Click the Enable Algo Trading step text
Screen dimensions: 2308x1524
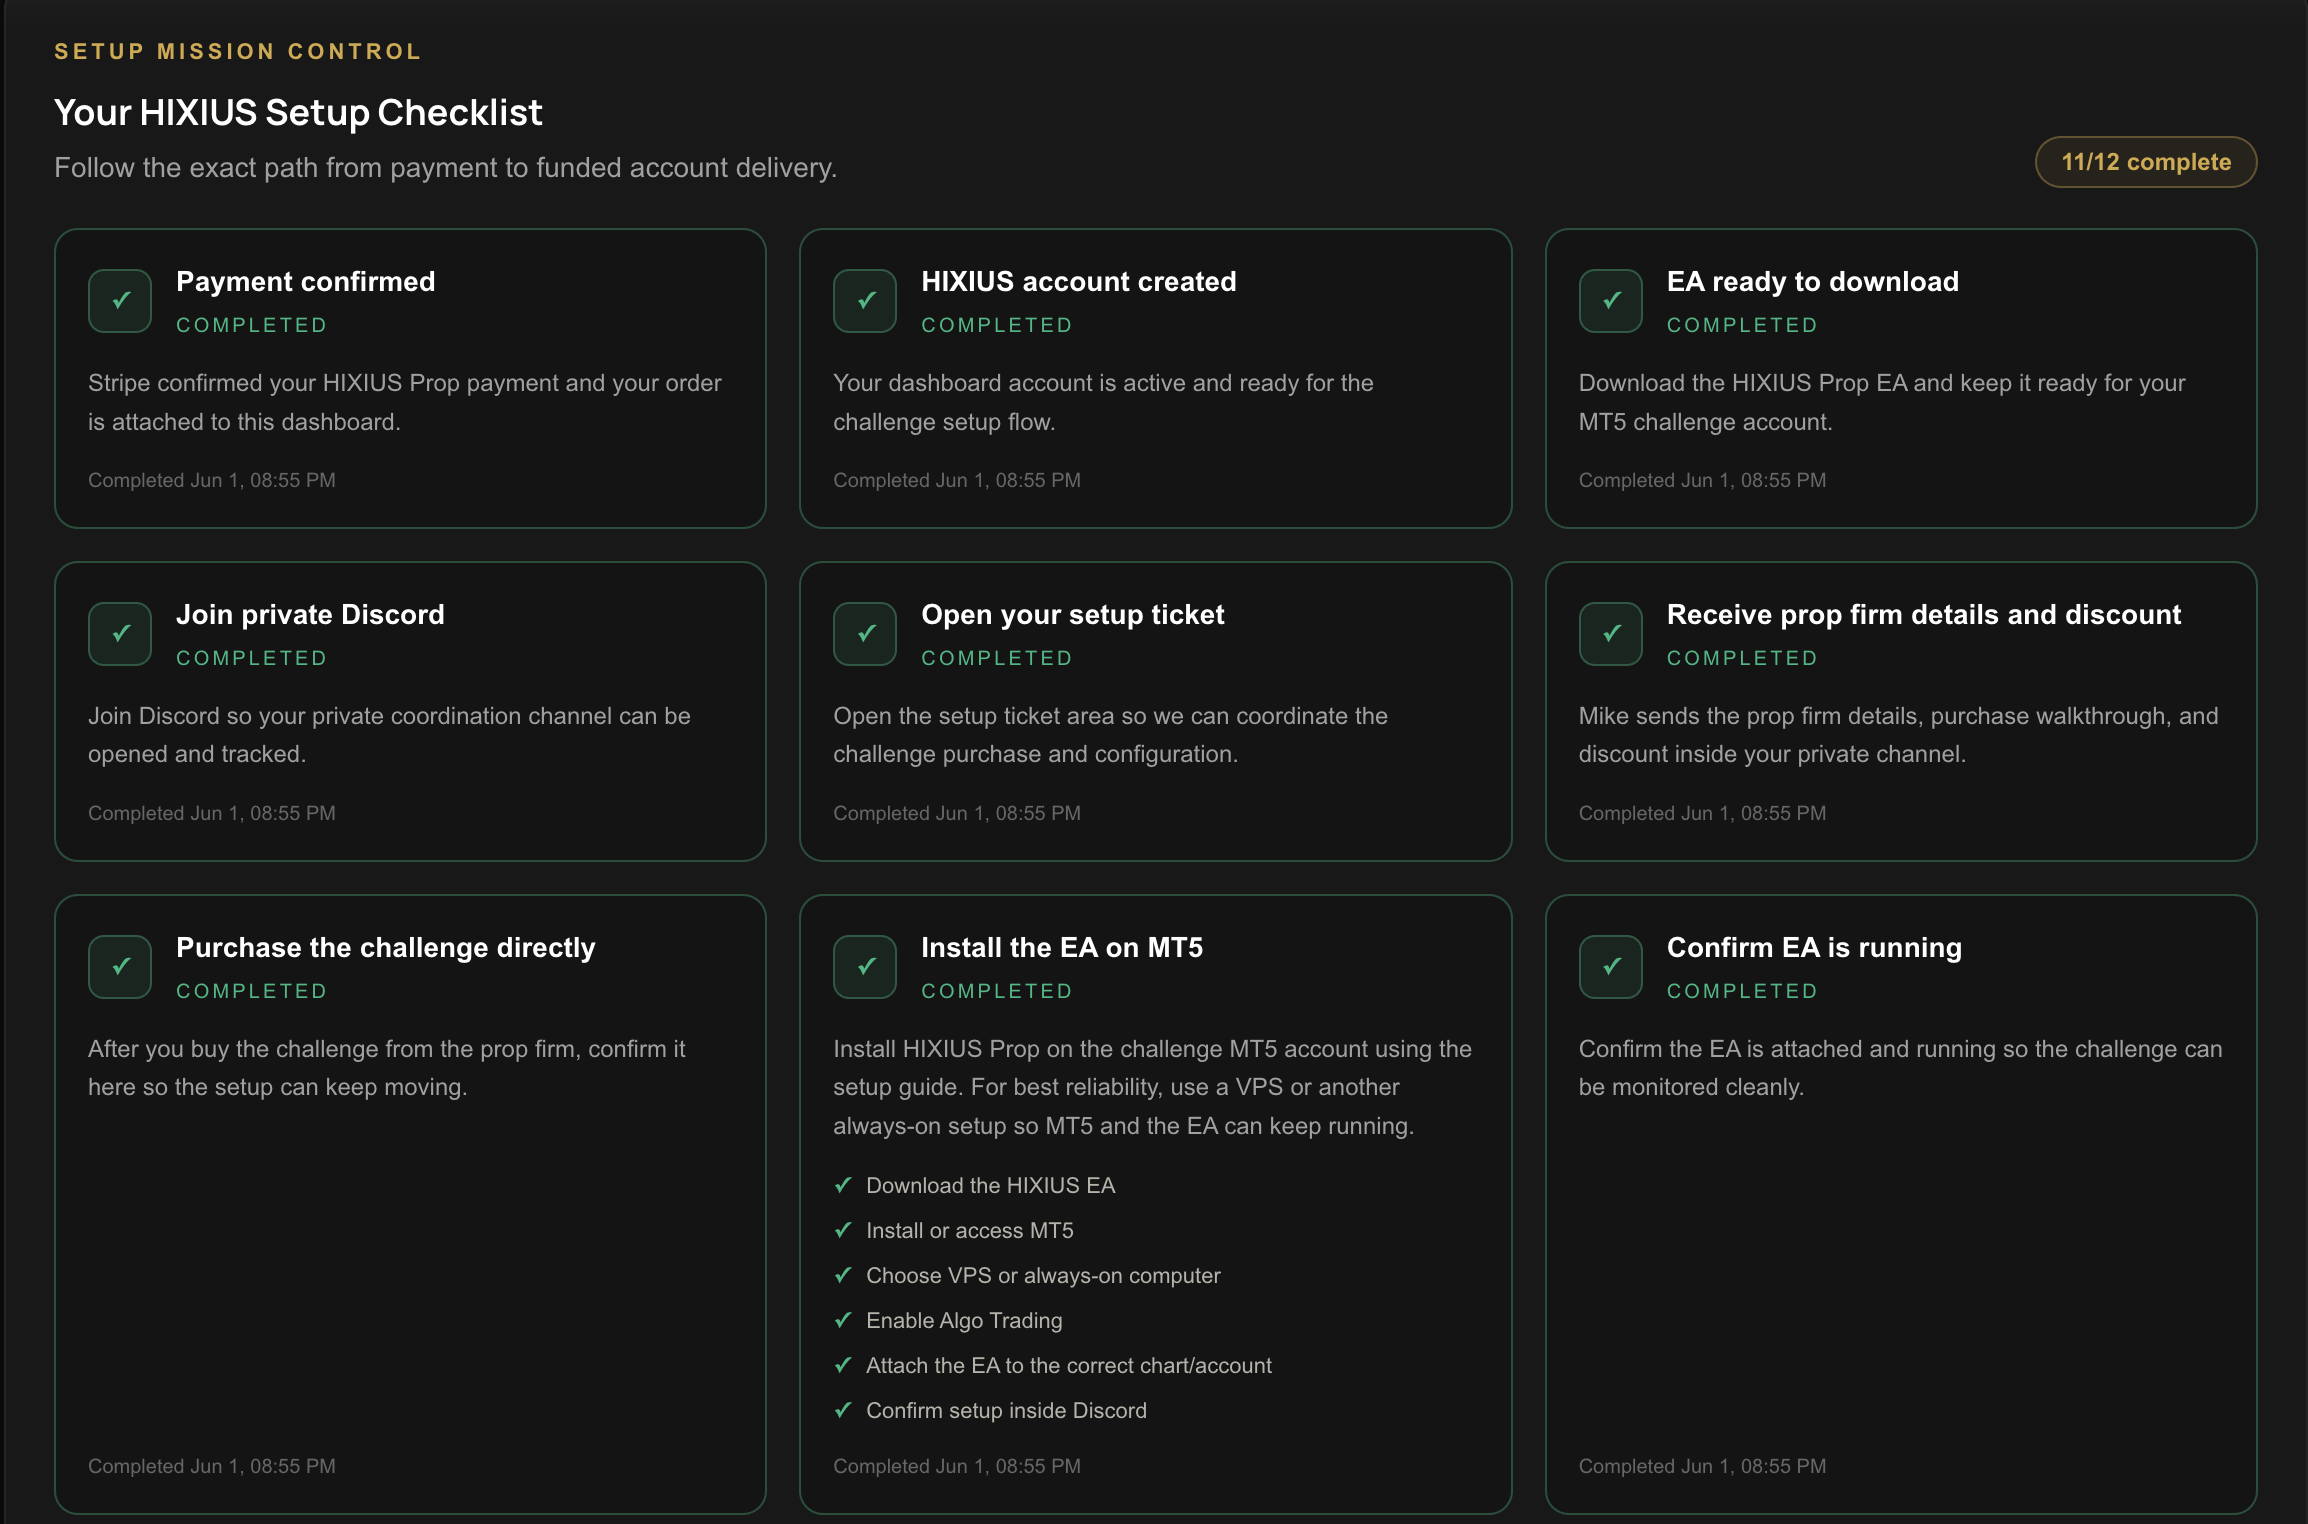[964, 1320]
